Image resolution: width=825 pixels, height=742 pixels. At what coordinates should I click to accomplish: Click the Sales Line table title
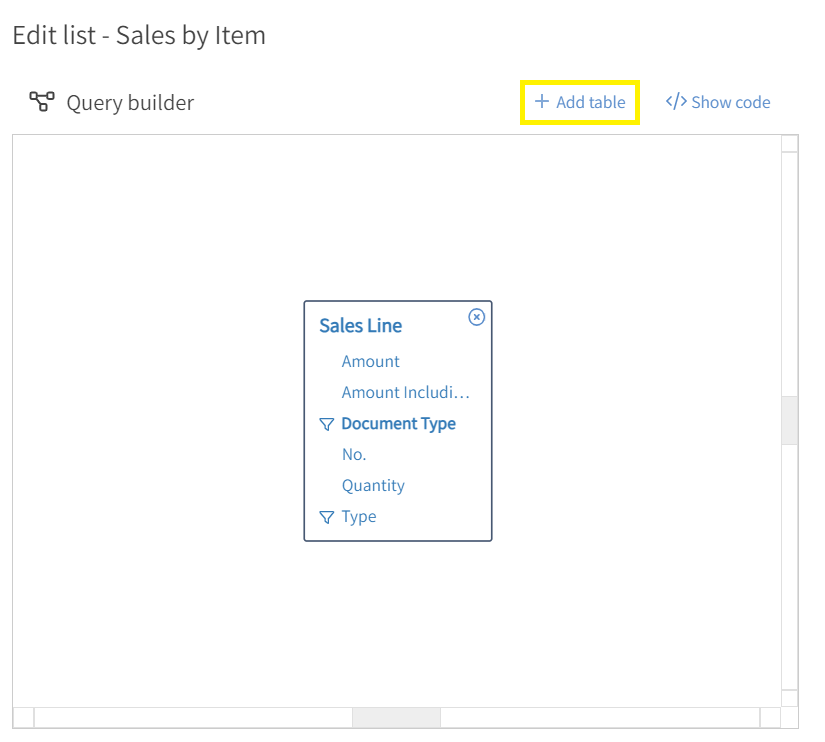pos(360,326)
